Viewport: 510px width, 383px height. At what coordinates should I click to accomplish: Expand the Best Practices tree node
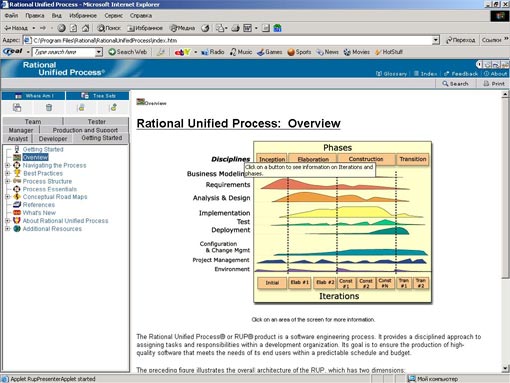pyautogui.click(x=7, y=173)
